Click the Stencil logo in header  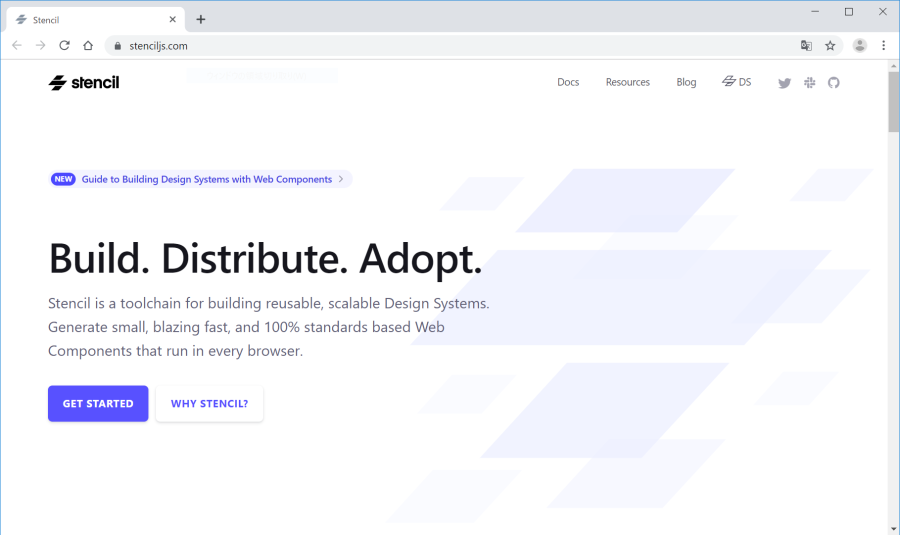click(84, 83)
